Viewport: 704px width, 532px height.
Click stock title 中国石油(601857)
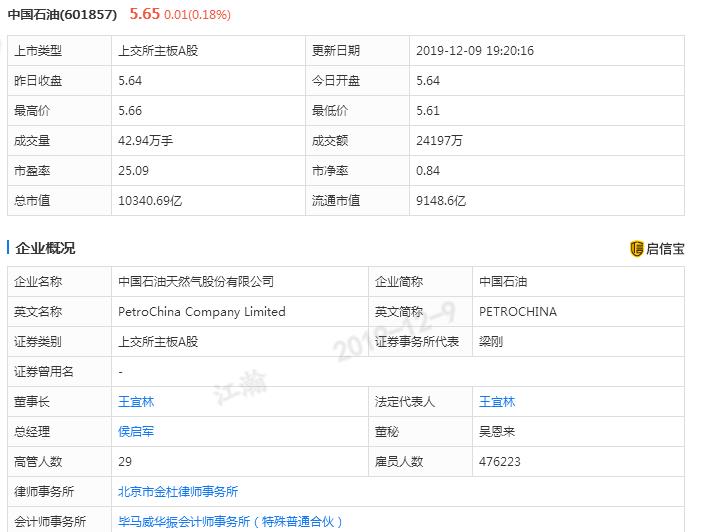[62, 14]
